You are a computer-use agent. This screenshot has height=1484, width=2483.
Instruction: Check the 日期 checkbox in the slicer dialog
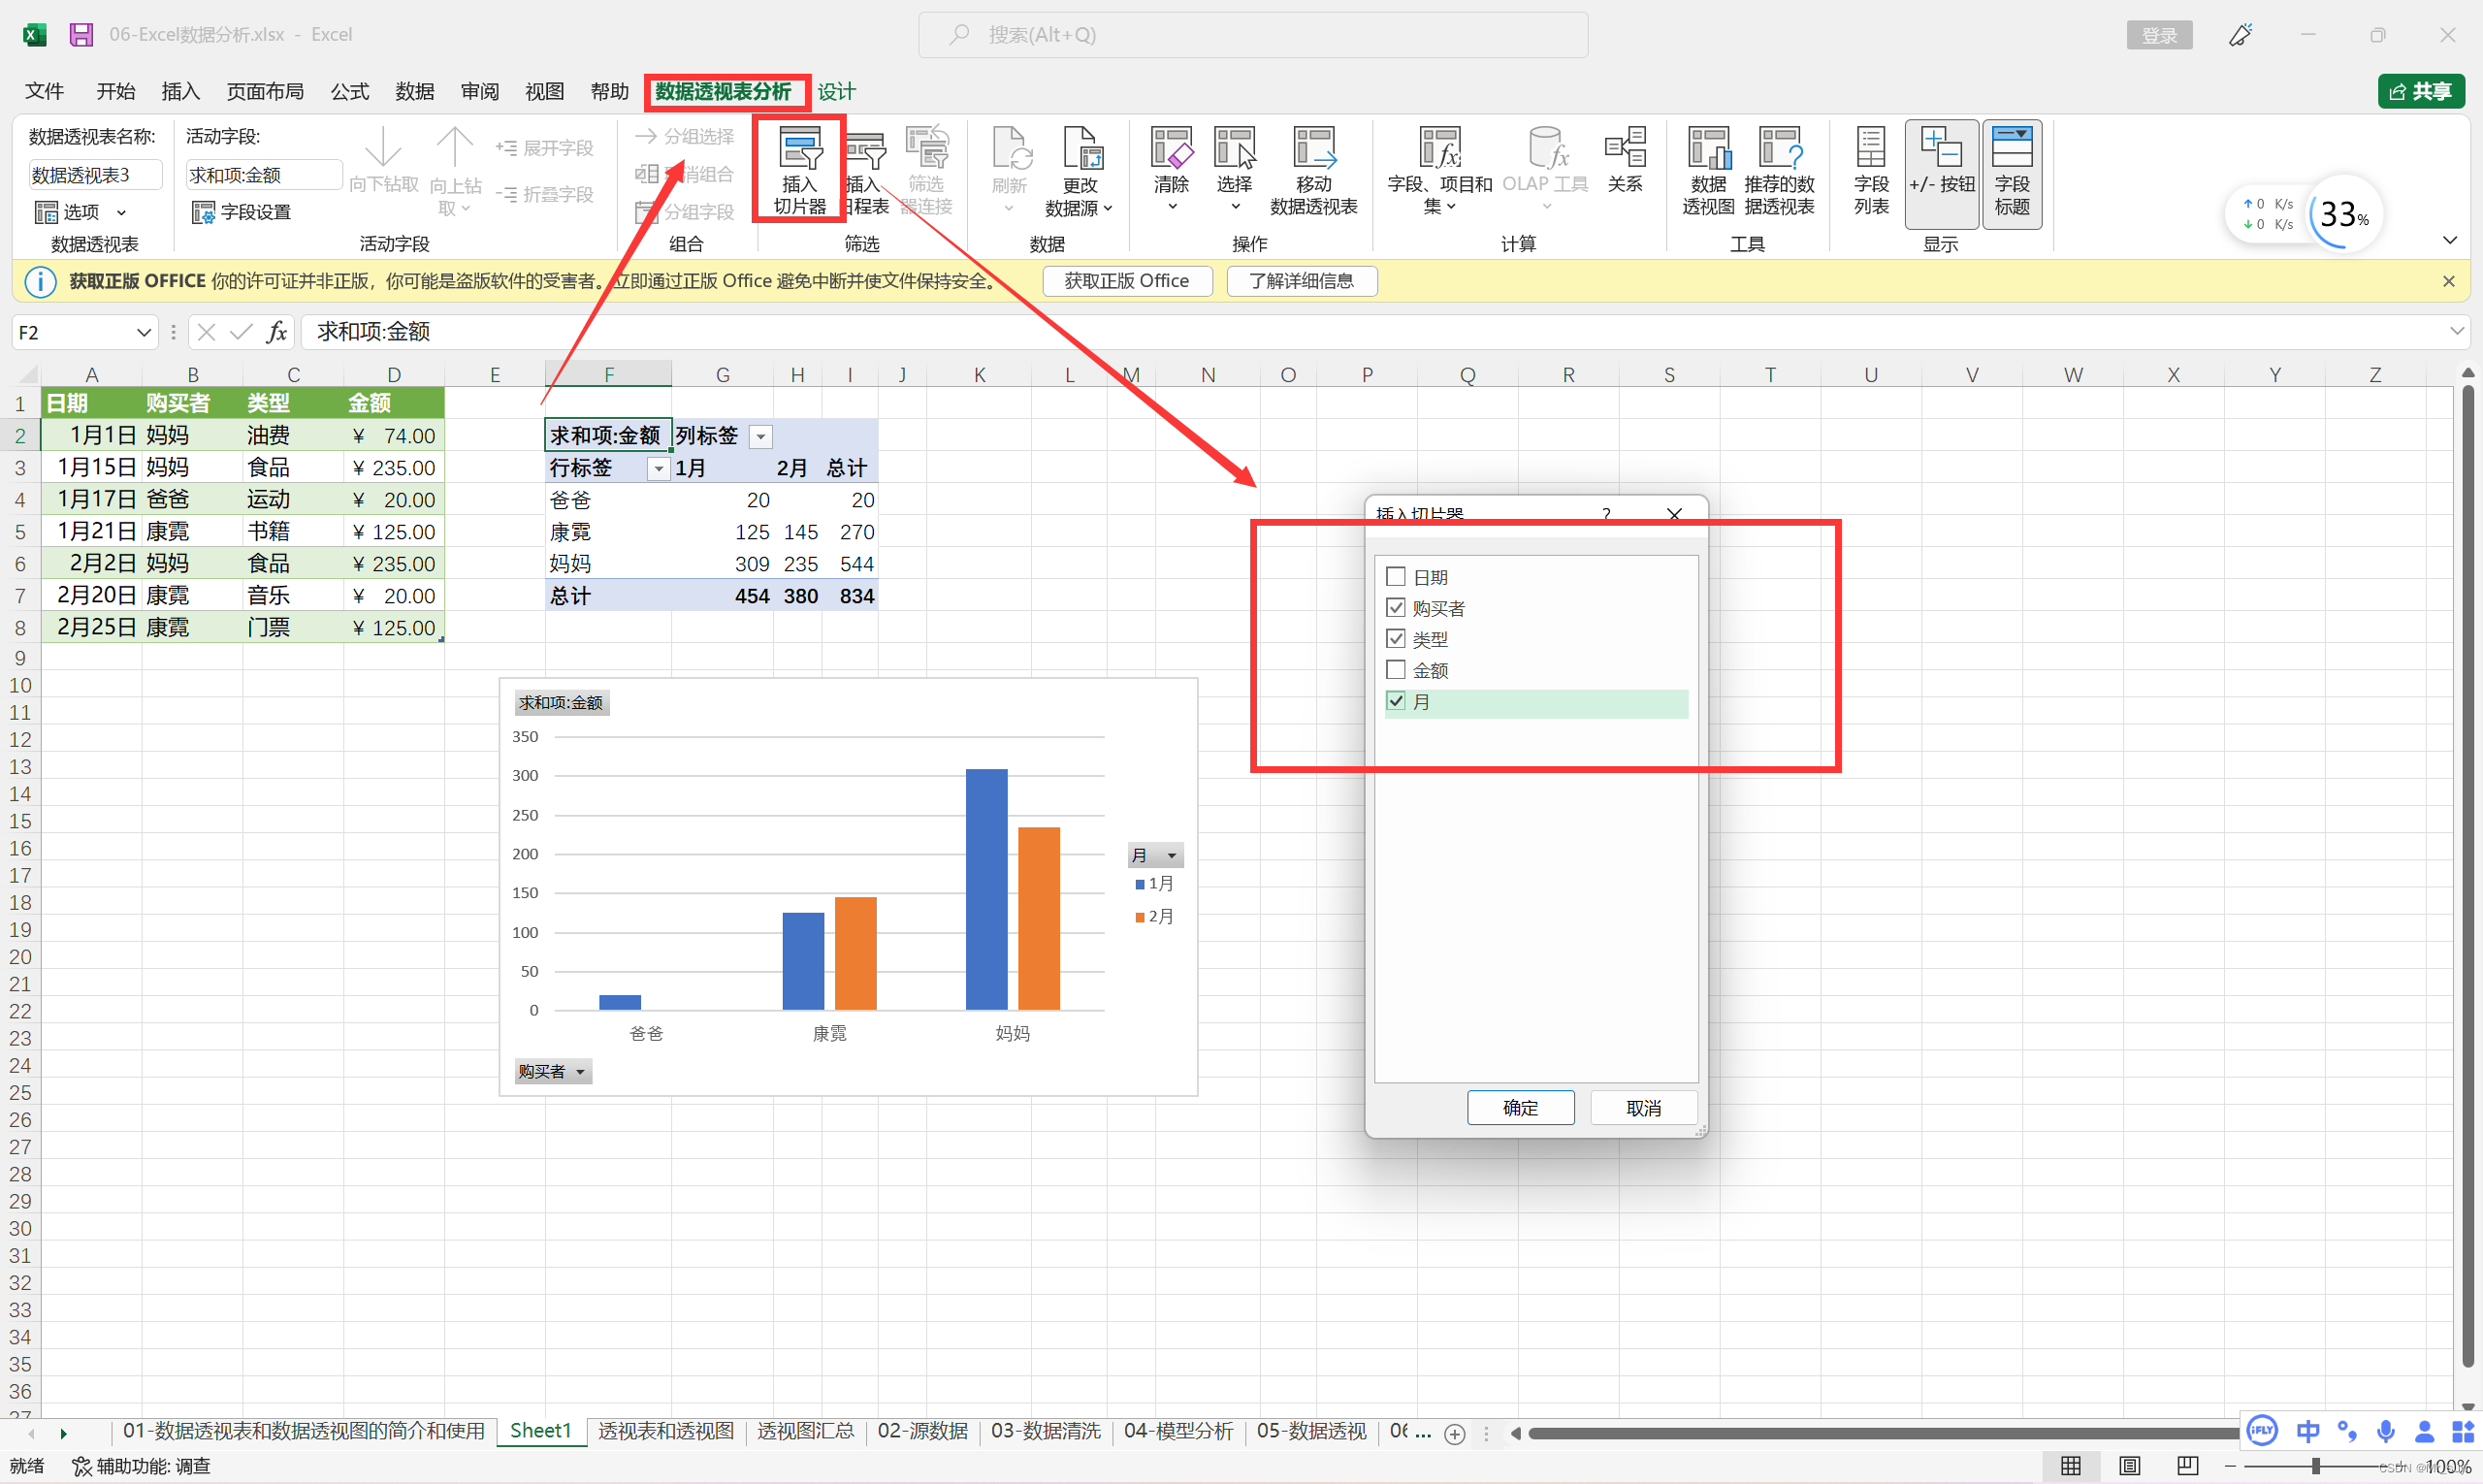[x=1396, y=577]
